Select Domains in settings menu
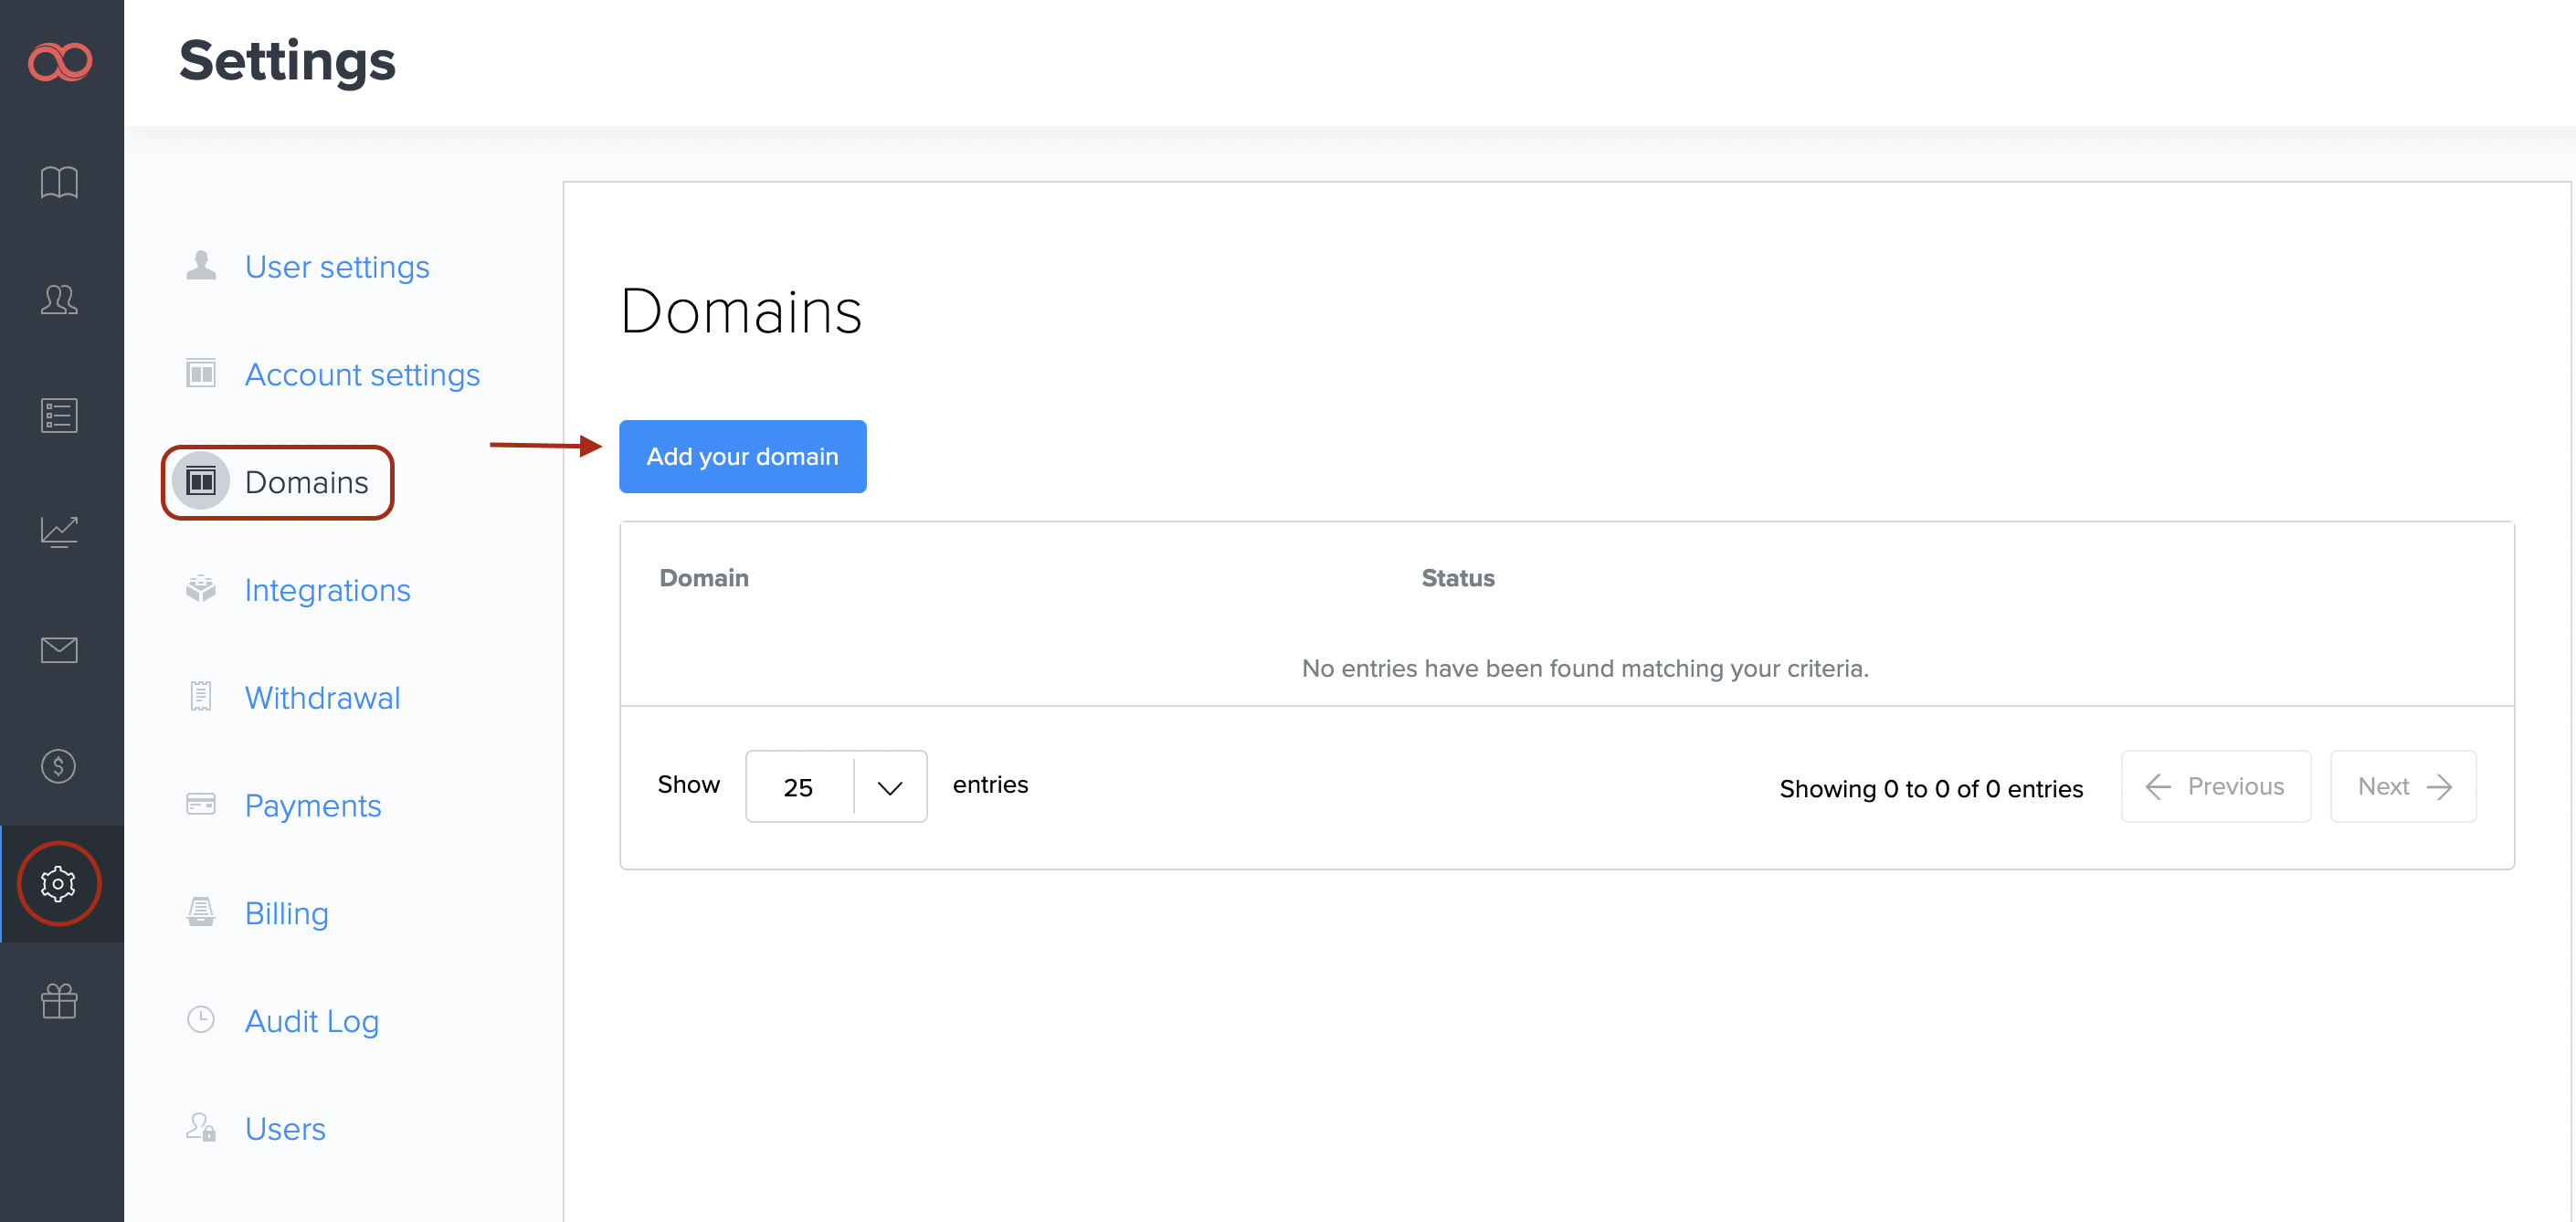 (306, 483)
